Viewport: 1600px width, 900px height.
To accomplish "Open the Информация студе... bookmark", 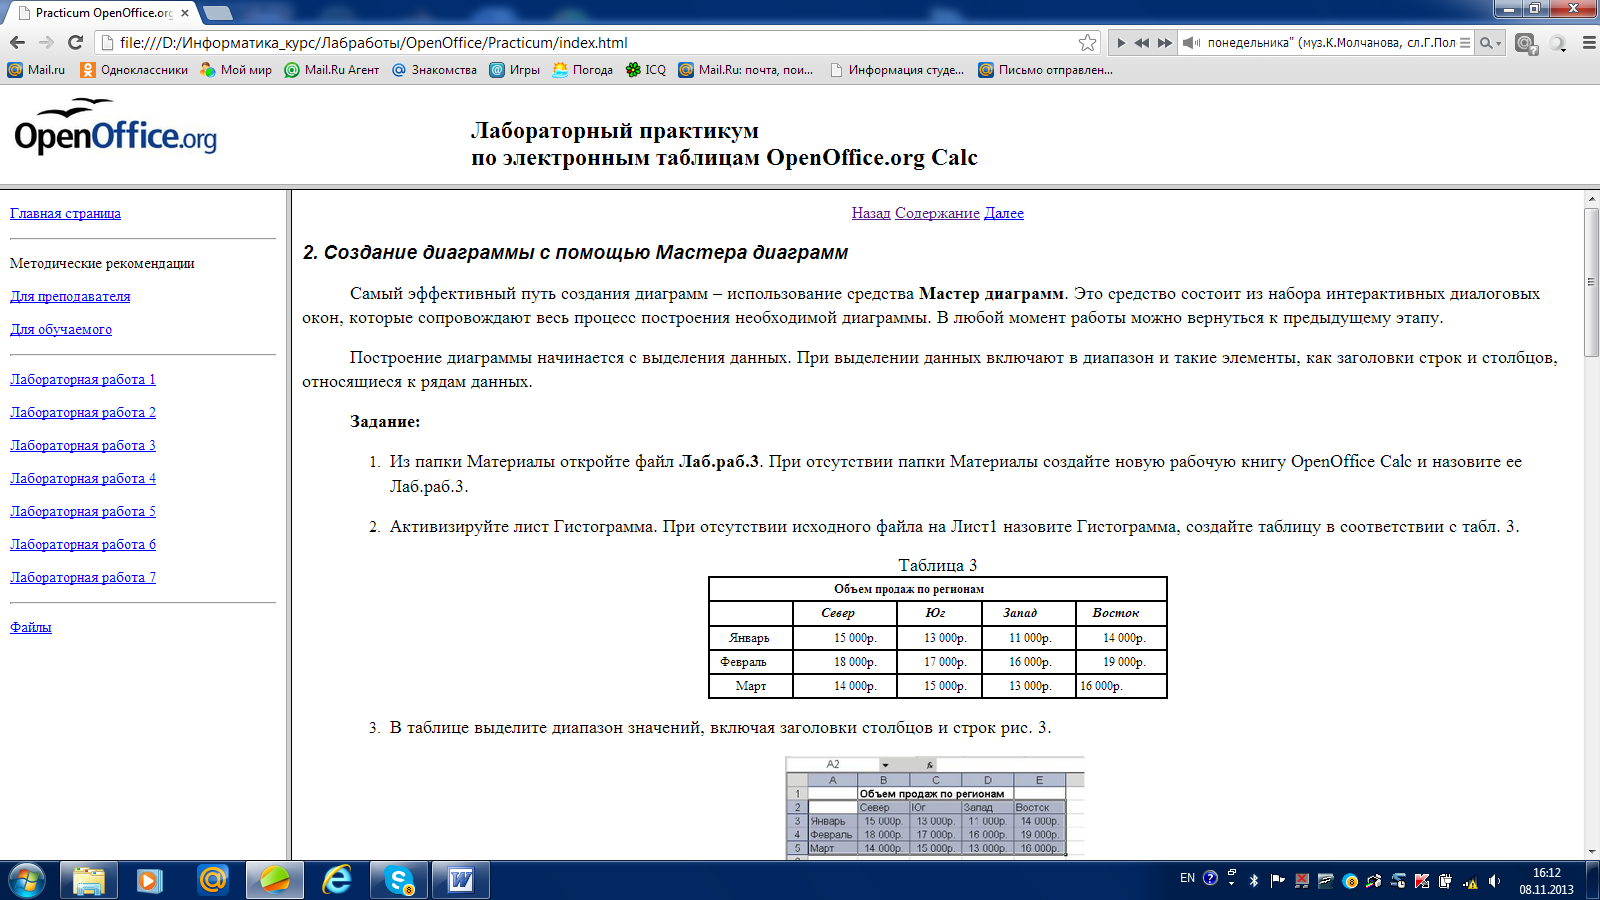I will [x=897, y=70].
